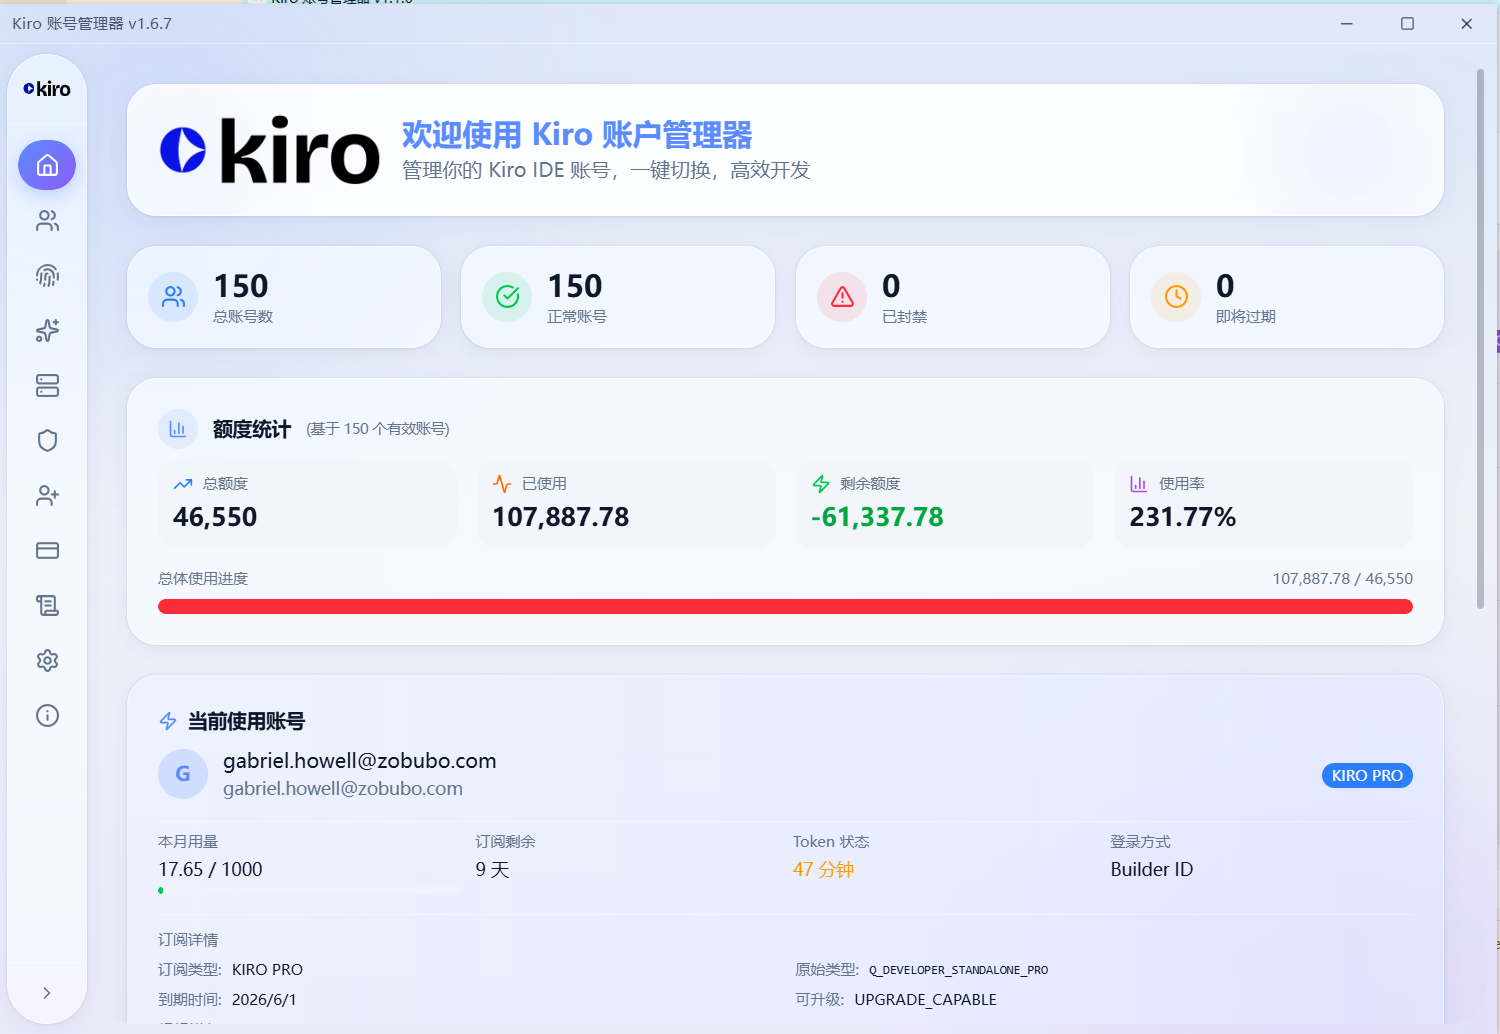Screen dimensions: 1500x1034
Task: Click the total accounts people icon
Action: coord(173,297)
